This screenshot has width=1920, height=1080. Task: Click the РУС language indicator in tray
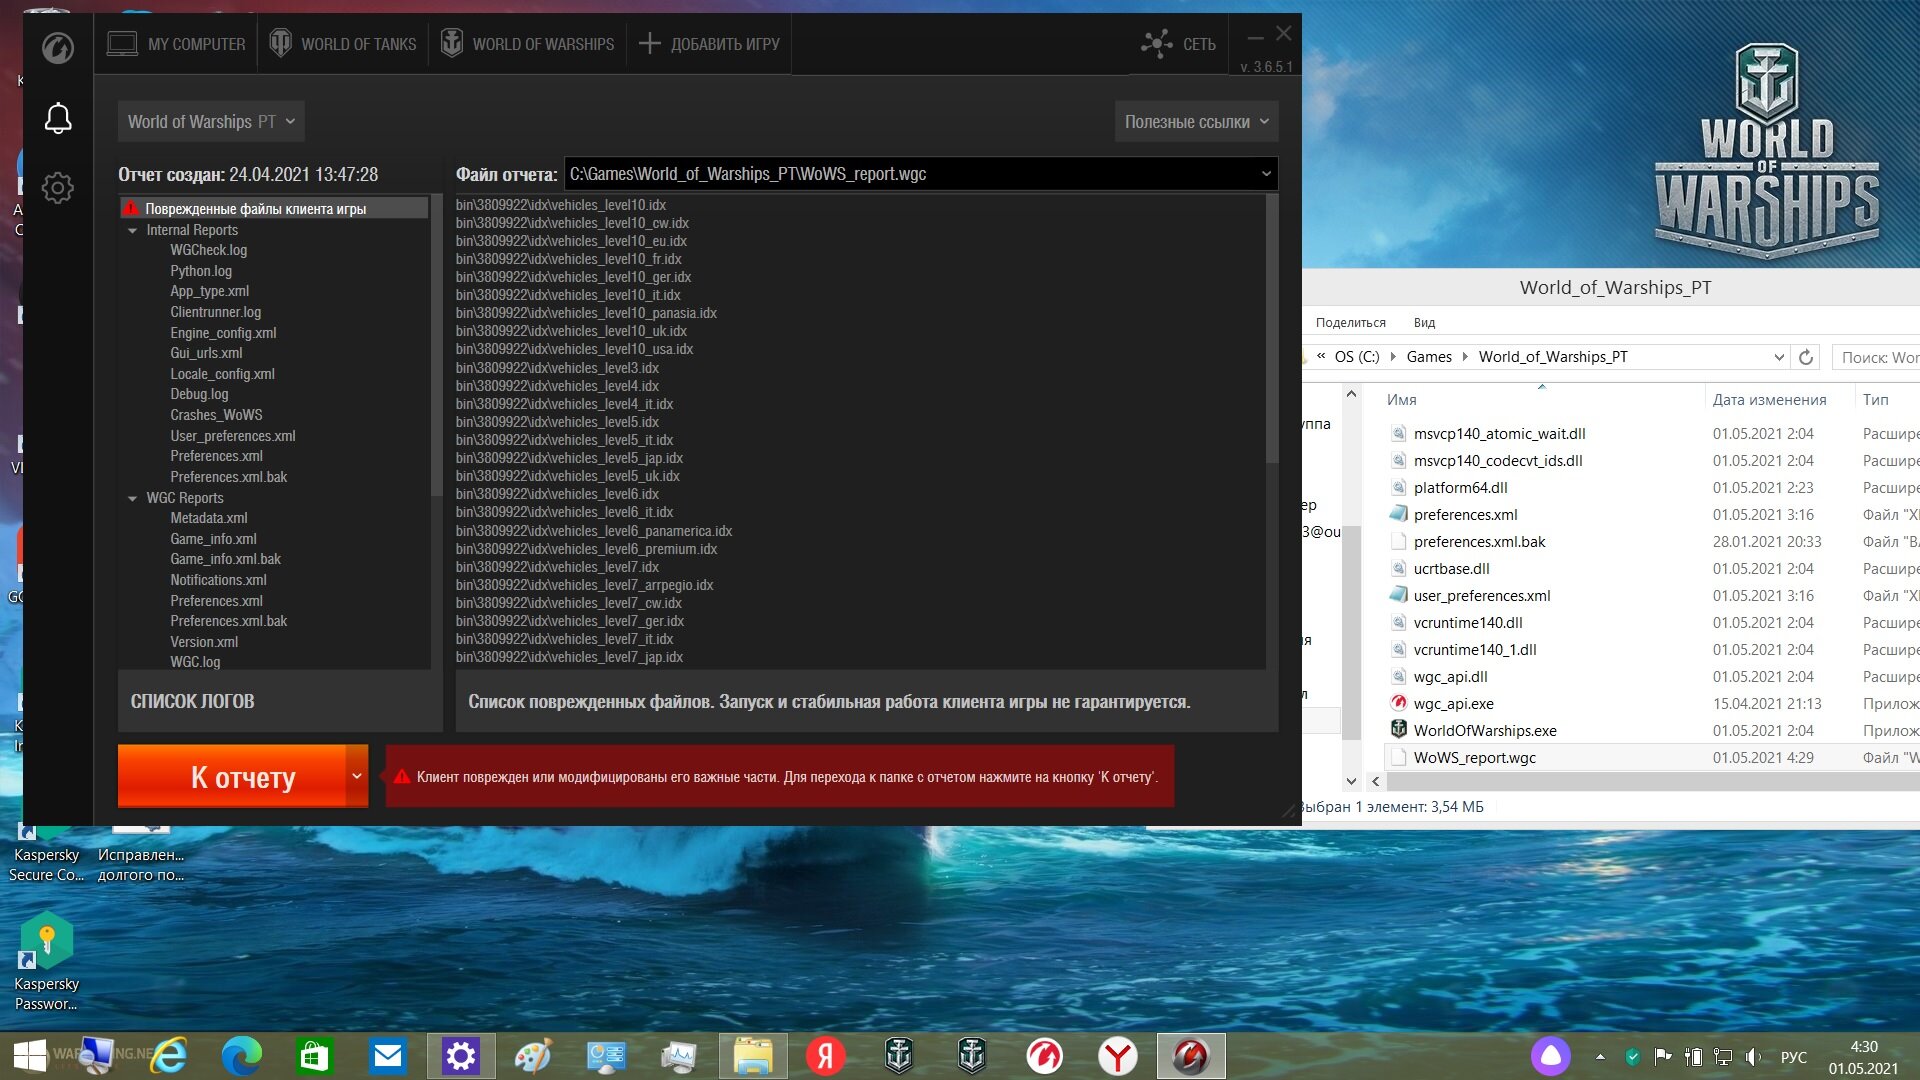1794,1057
